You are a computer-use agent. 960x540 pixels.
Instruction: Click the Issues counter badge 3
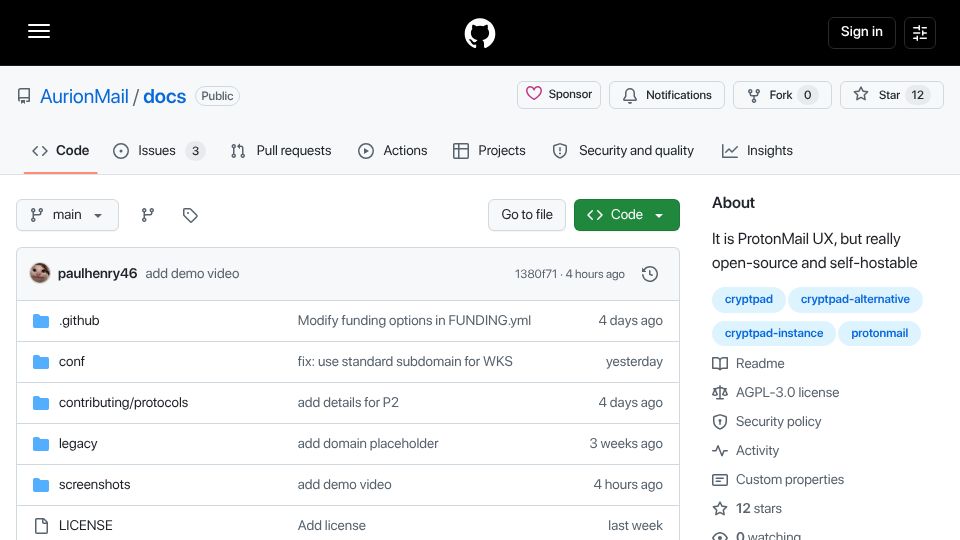(195, 151)
